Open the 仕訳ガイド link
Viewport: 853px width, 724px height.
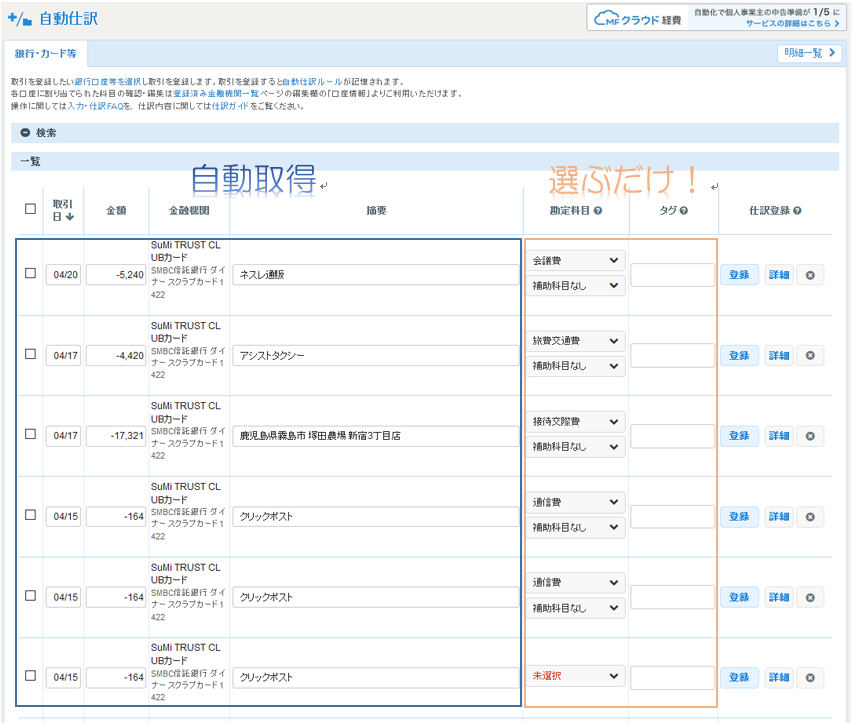(x=231, y=106)
